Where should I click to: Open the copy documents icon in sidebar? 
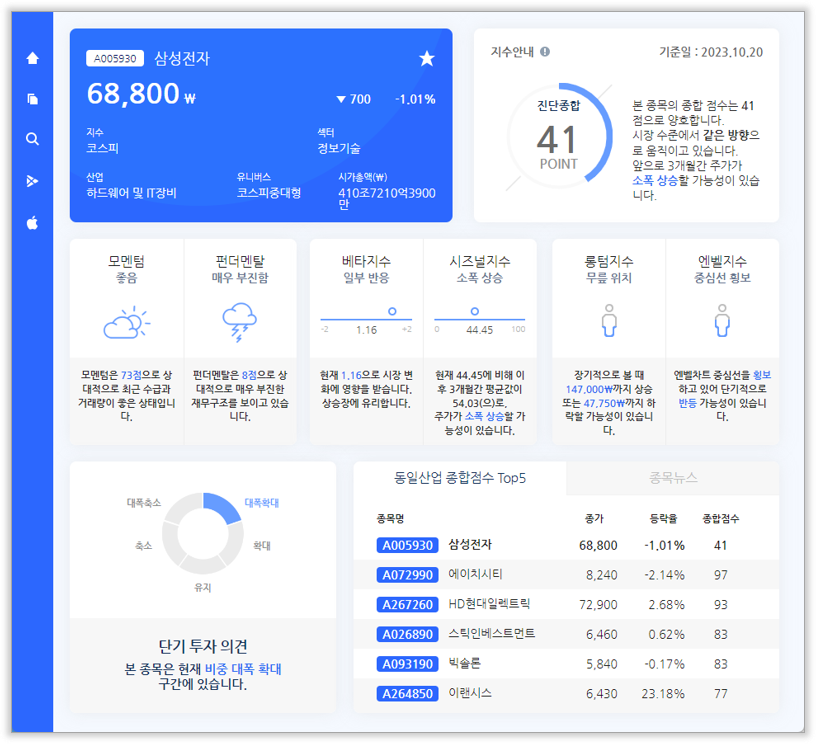point(32,99)
